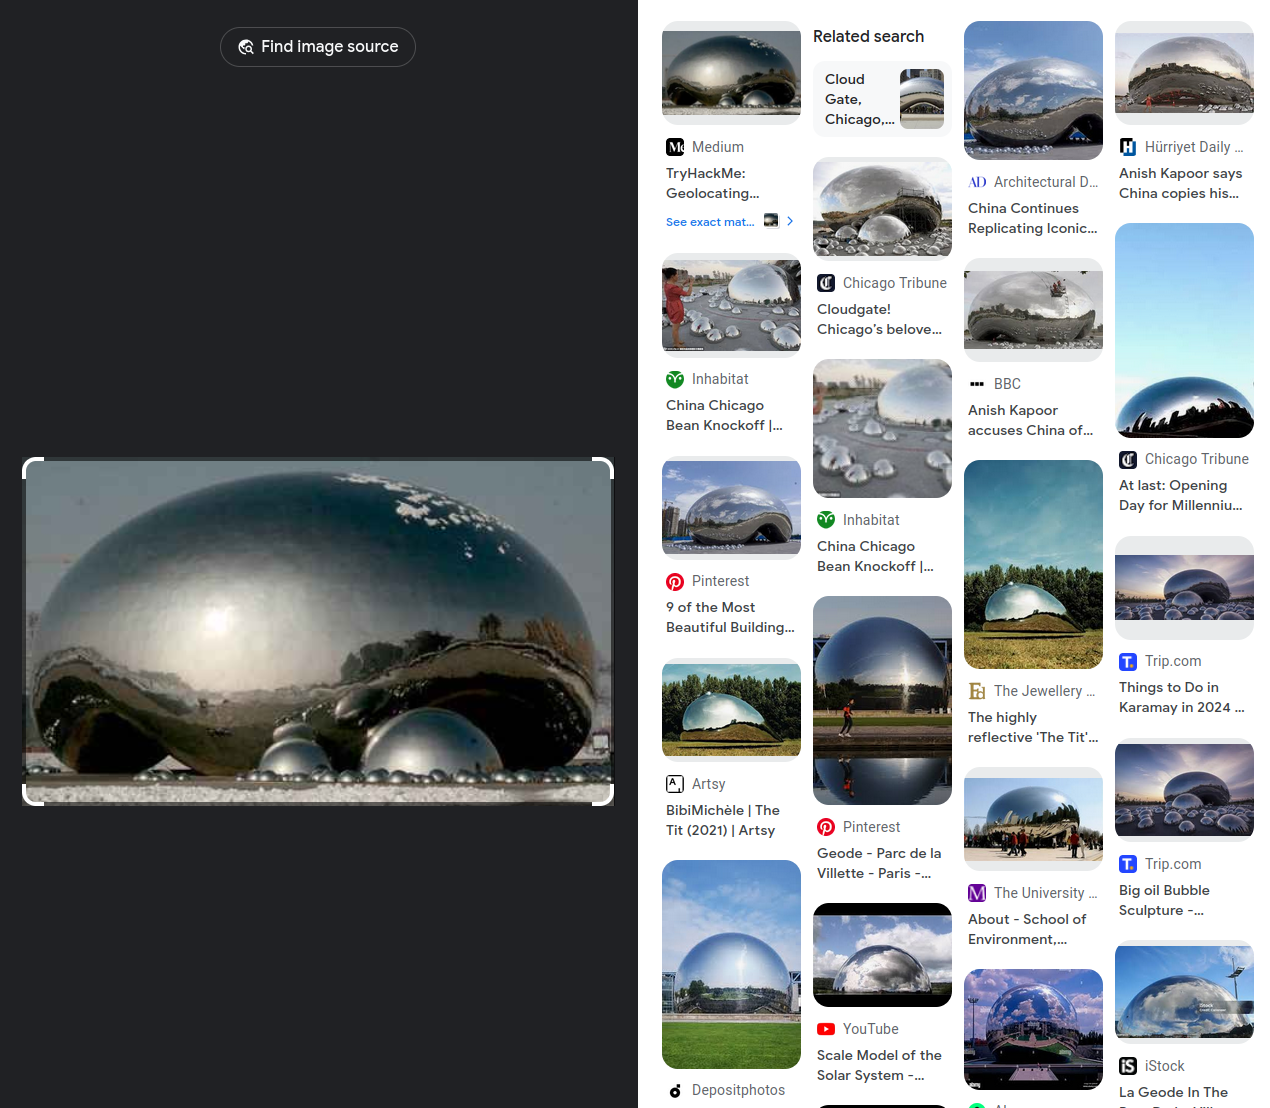Click the selected bean image in the crop area

(318, 632)
